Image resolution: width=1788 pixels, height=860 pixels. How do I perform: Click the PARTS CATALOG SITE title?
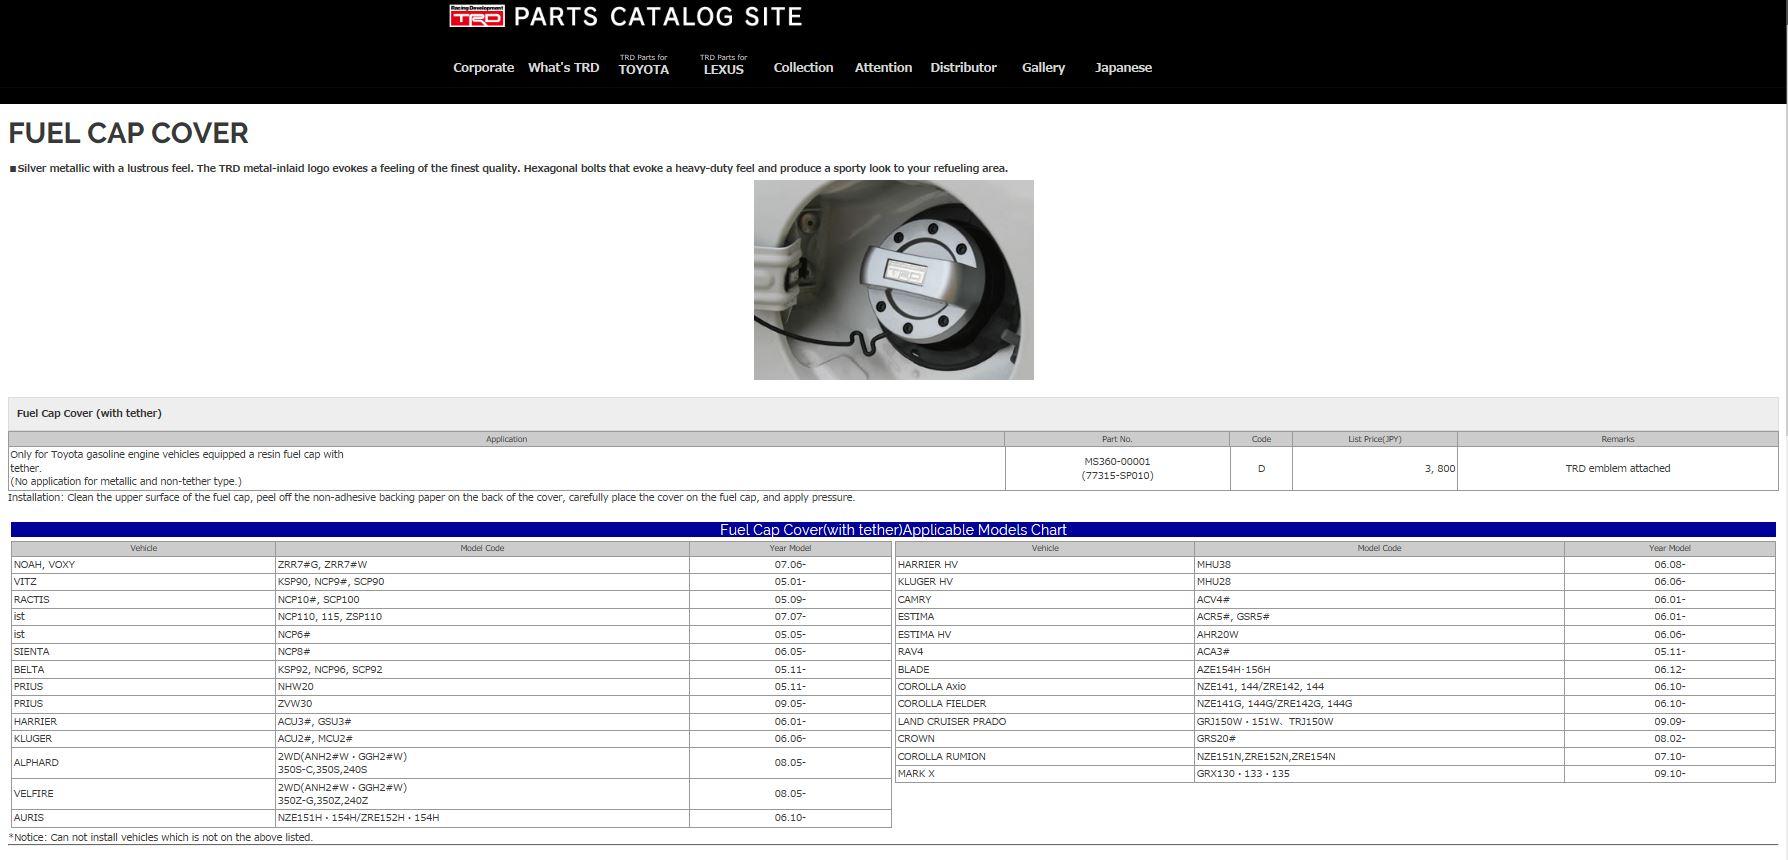point(658,17)
